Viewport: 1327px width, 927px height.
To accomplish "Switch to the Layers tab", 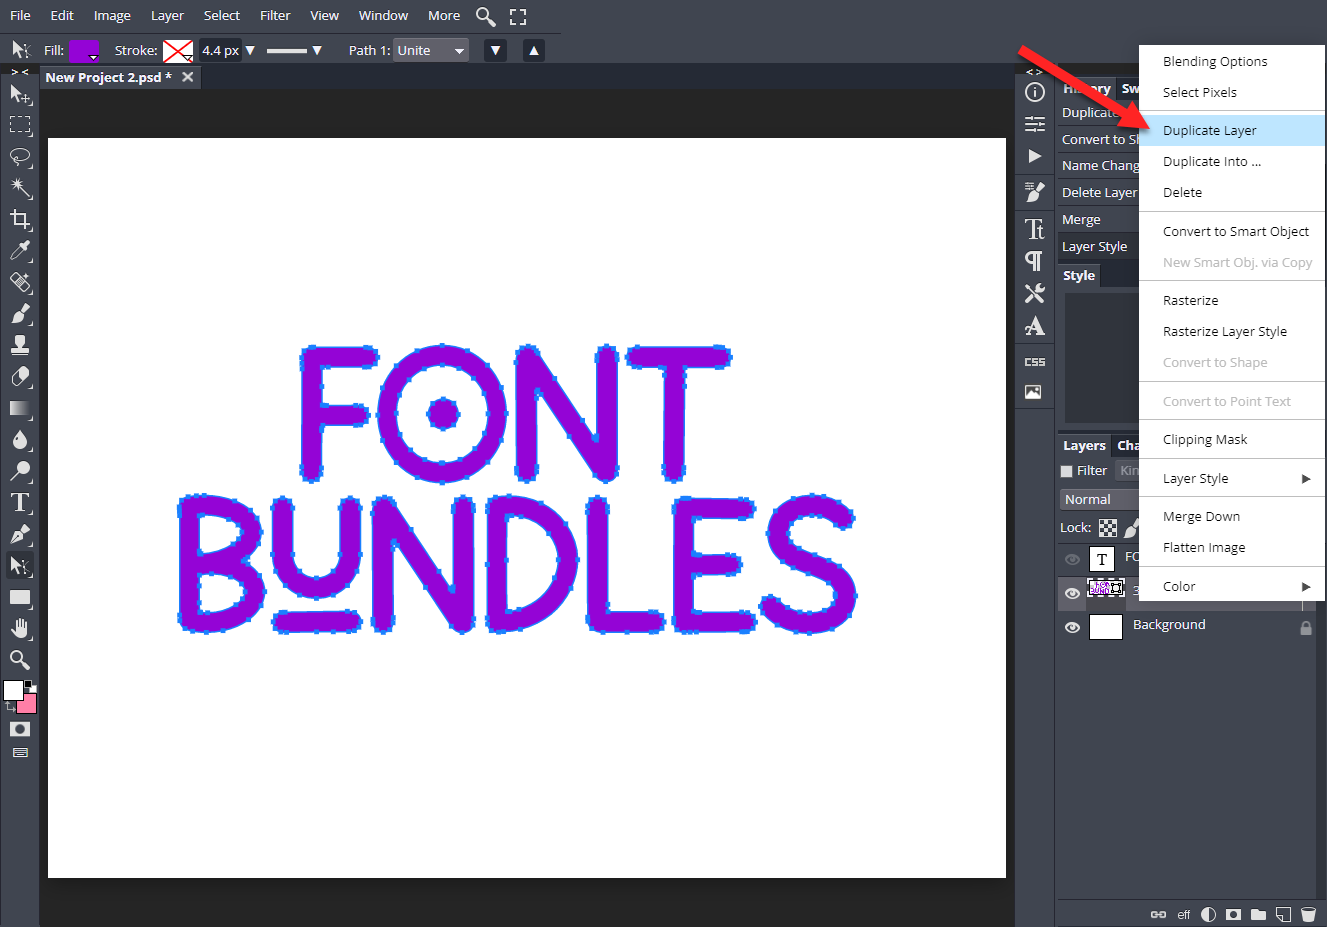I will [1084, 445].
